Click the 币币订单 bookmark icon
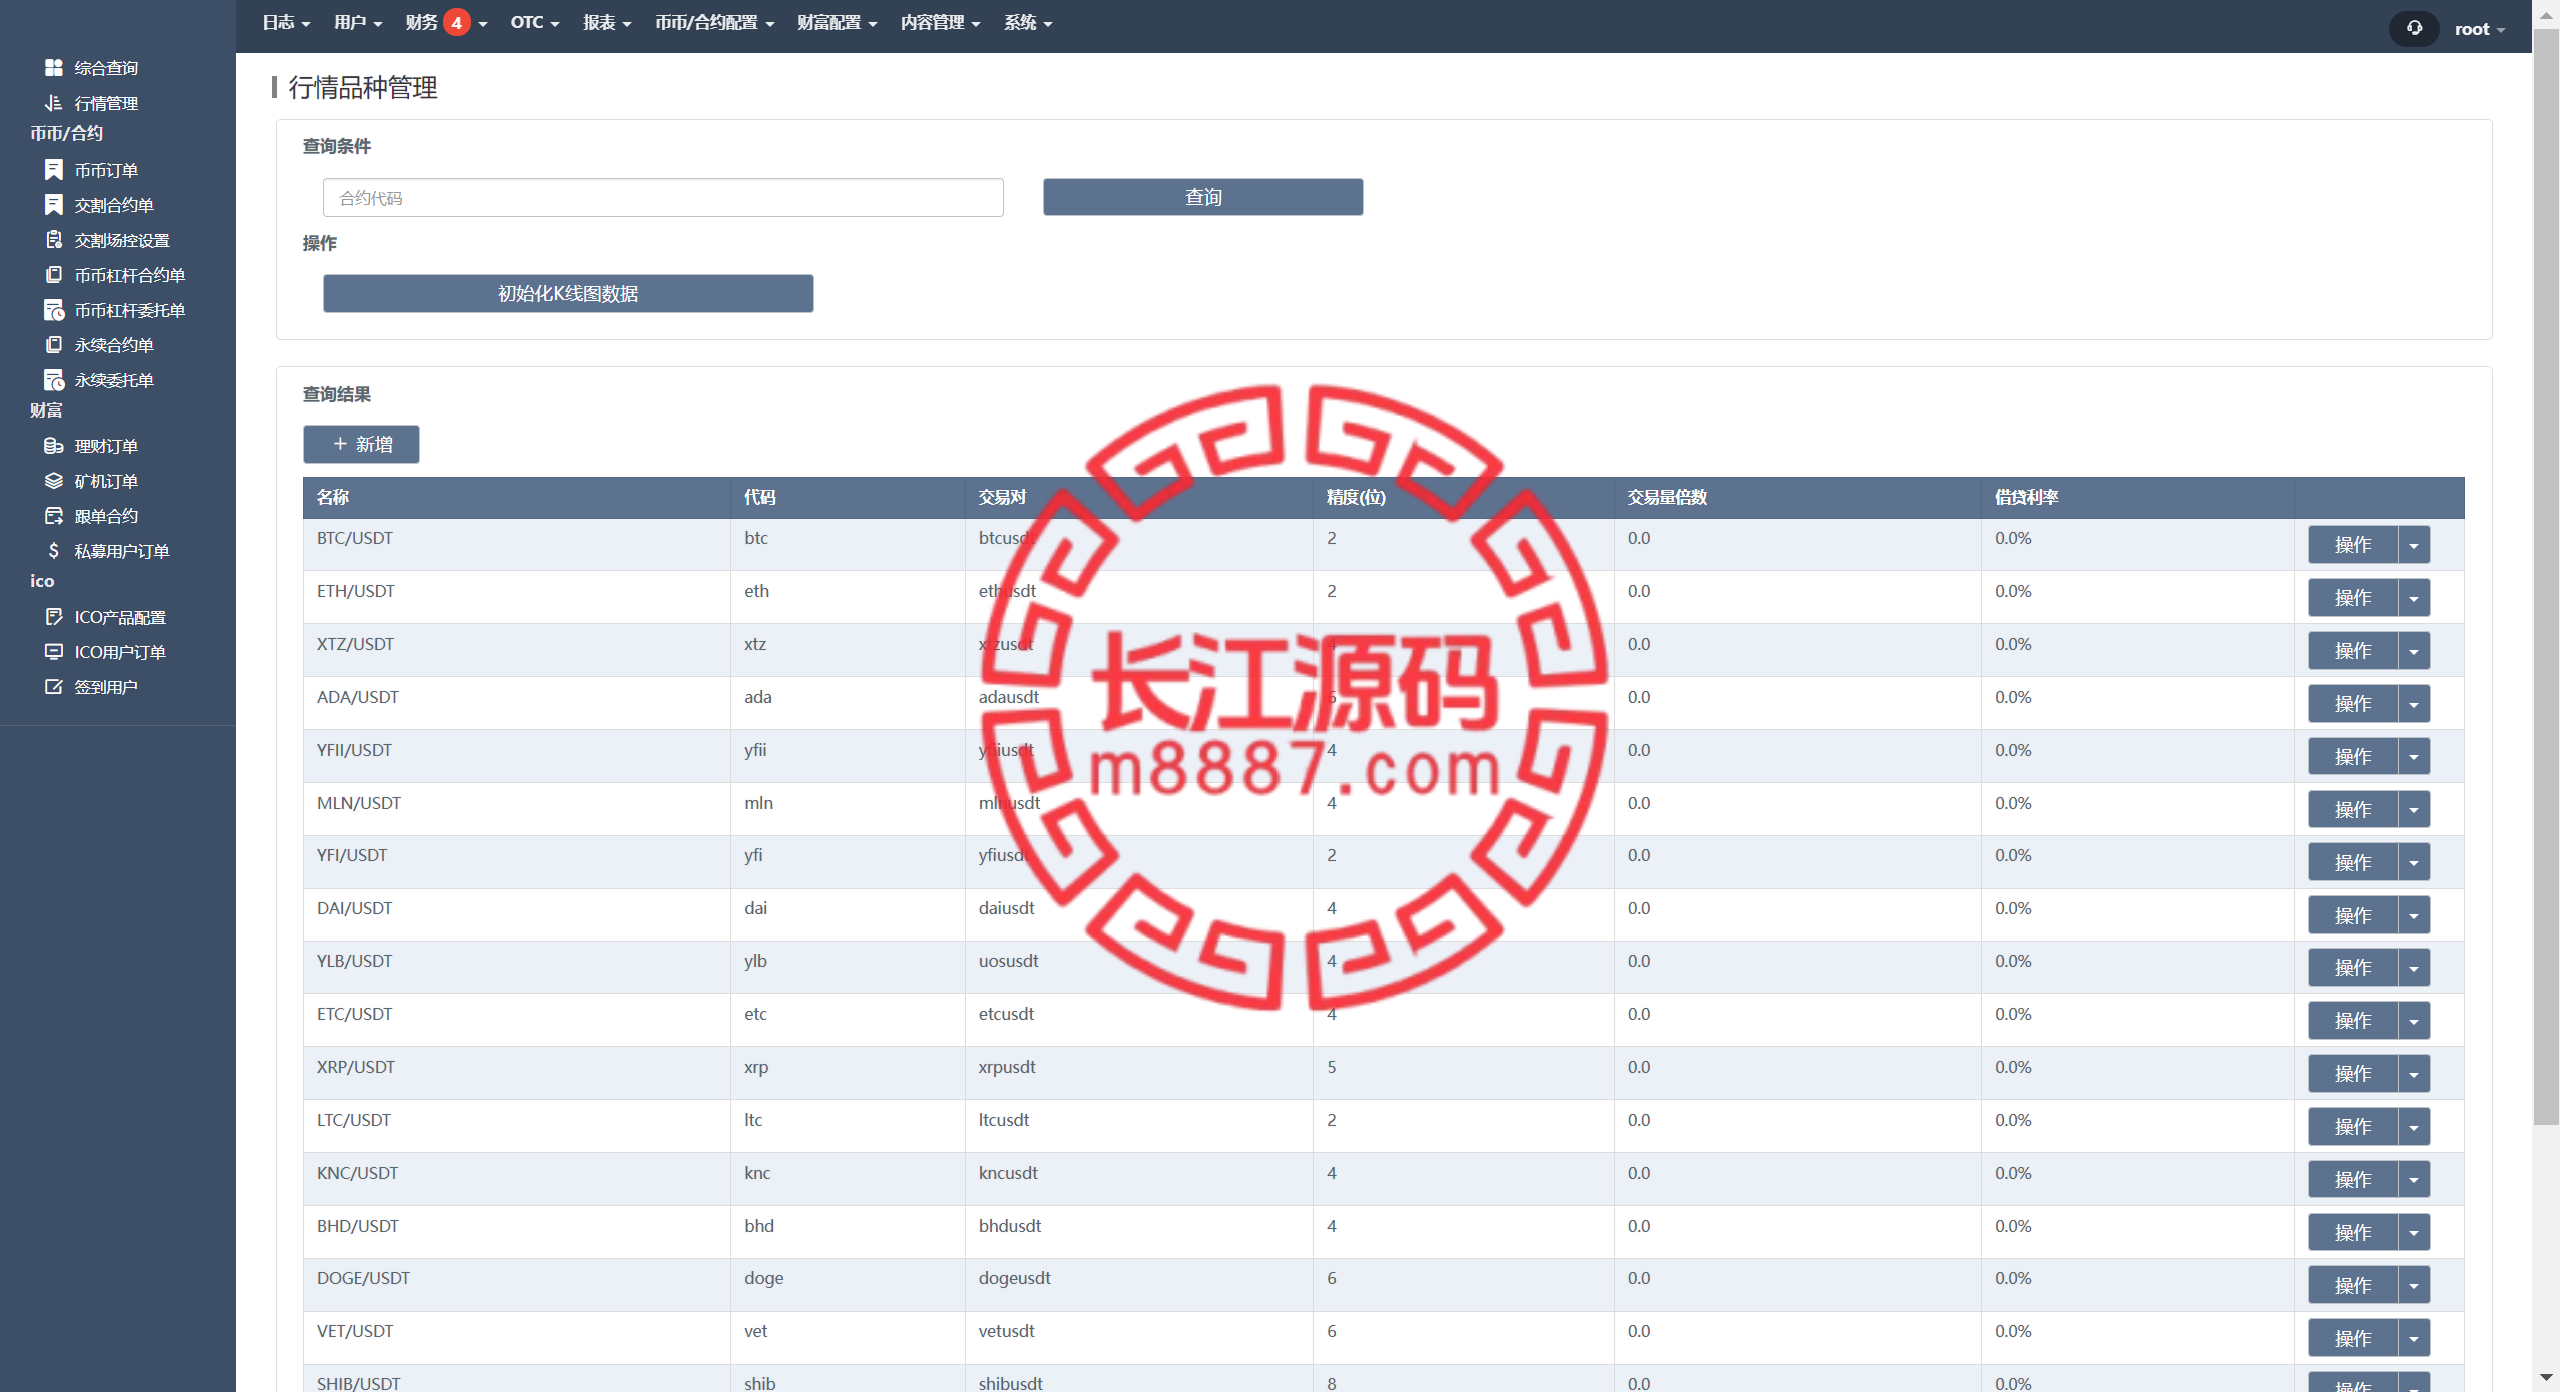This screenshot has width=2560, height=1392. [x=54, y=170]
